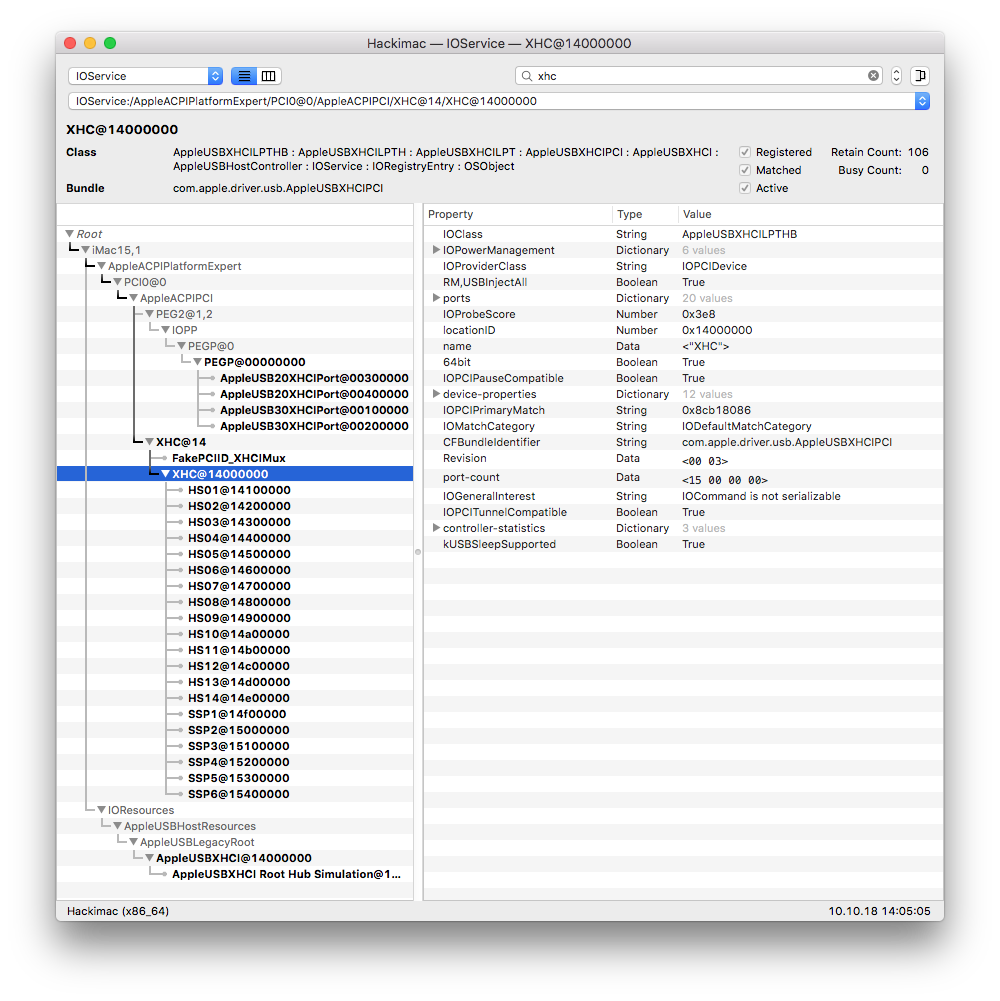Collapse the selected XHC@14000000 node
The height and width of the screenshot is (1001, 1000).
(165, 474)
